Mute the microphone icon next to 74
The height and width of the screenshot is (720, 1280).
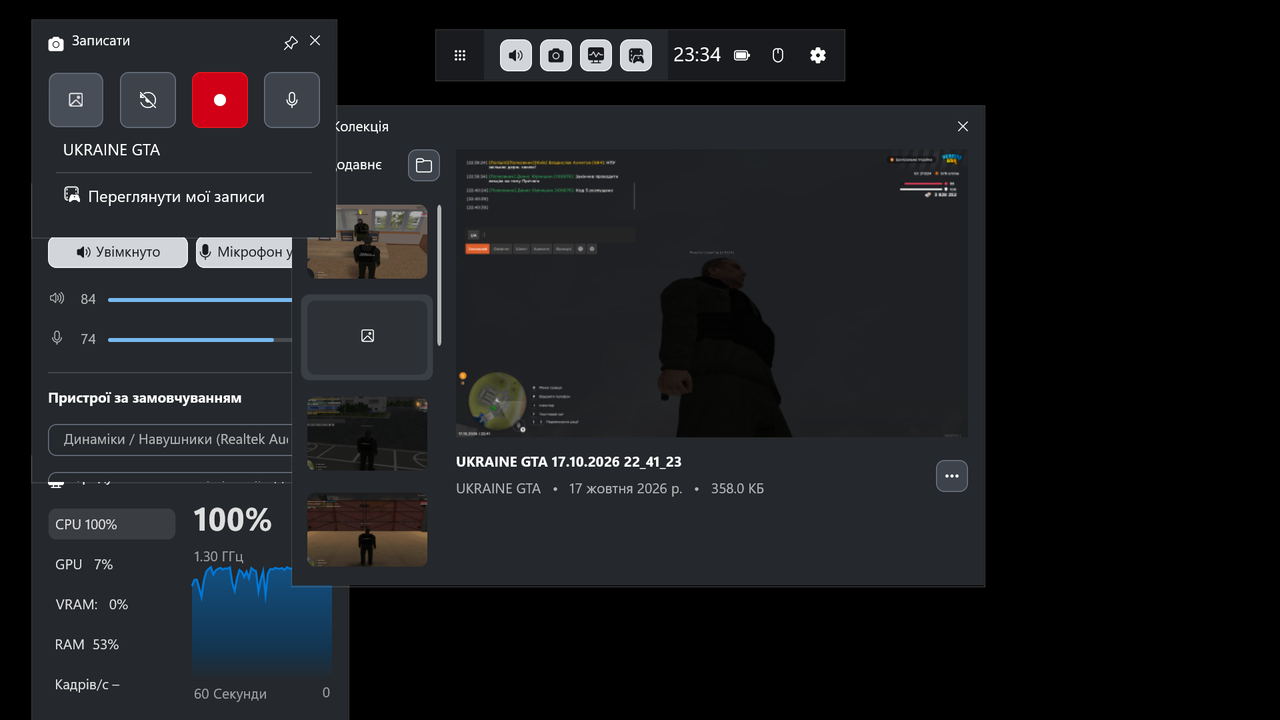57,339
